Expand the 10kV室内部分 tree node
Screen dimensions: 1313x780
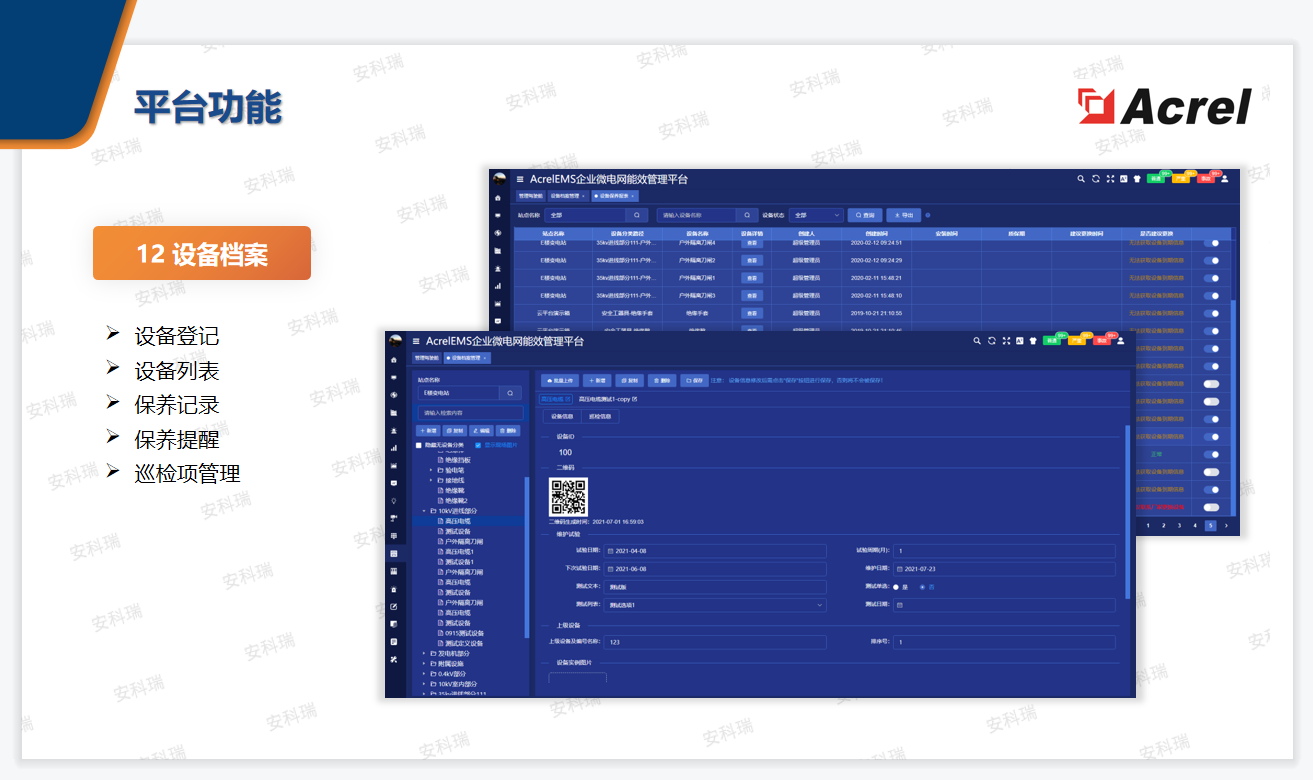click(x=424, y=684)
